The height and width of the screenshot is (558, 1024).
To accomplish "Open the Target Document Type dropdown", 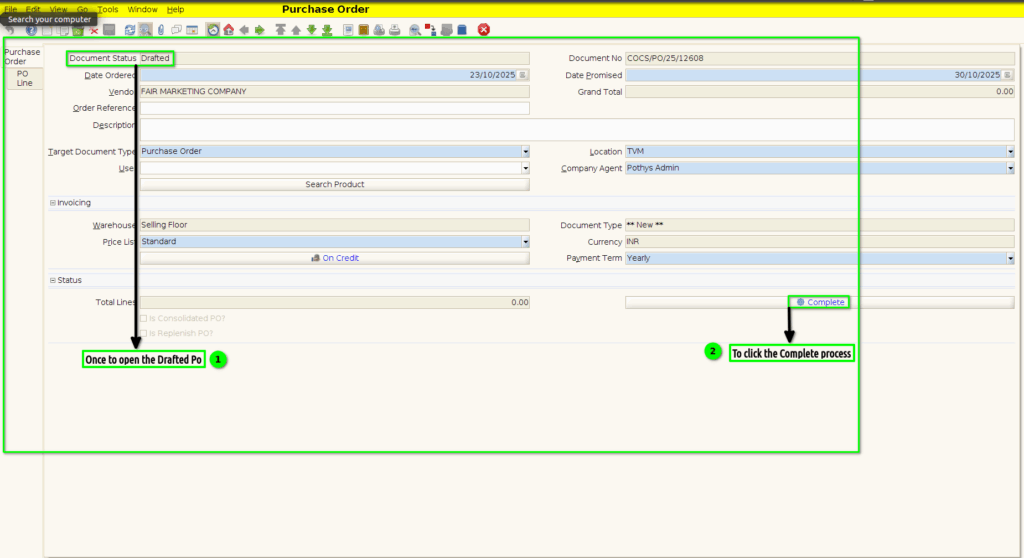I will coord(525,152).
